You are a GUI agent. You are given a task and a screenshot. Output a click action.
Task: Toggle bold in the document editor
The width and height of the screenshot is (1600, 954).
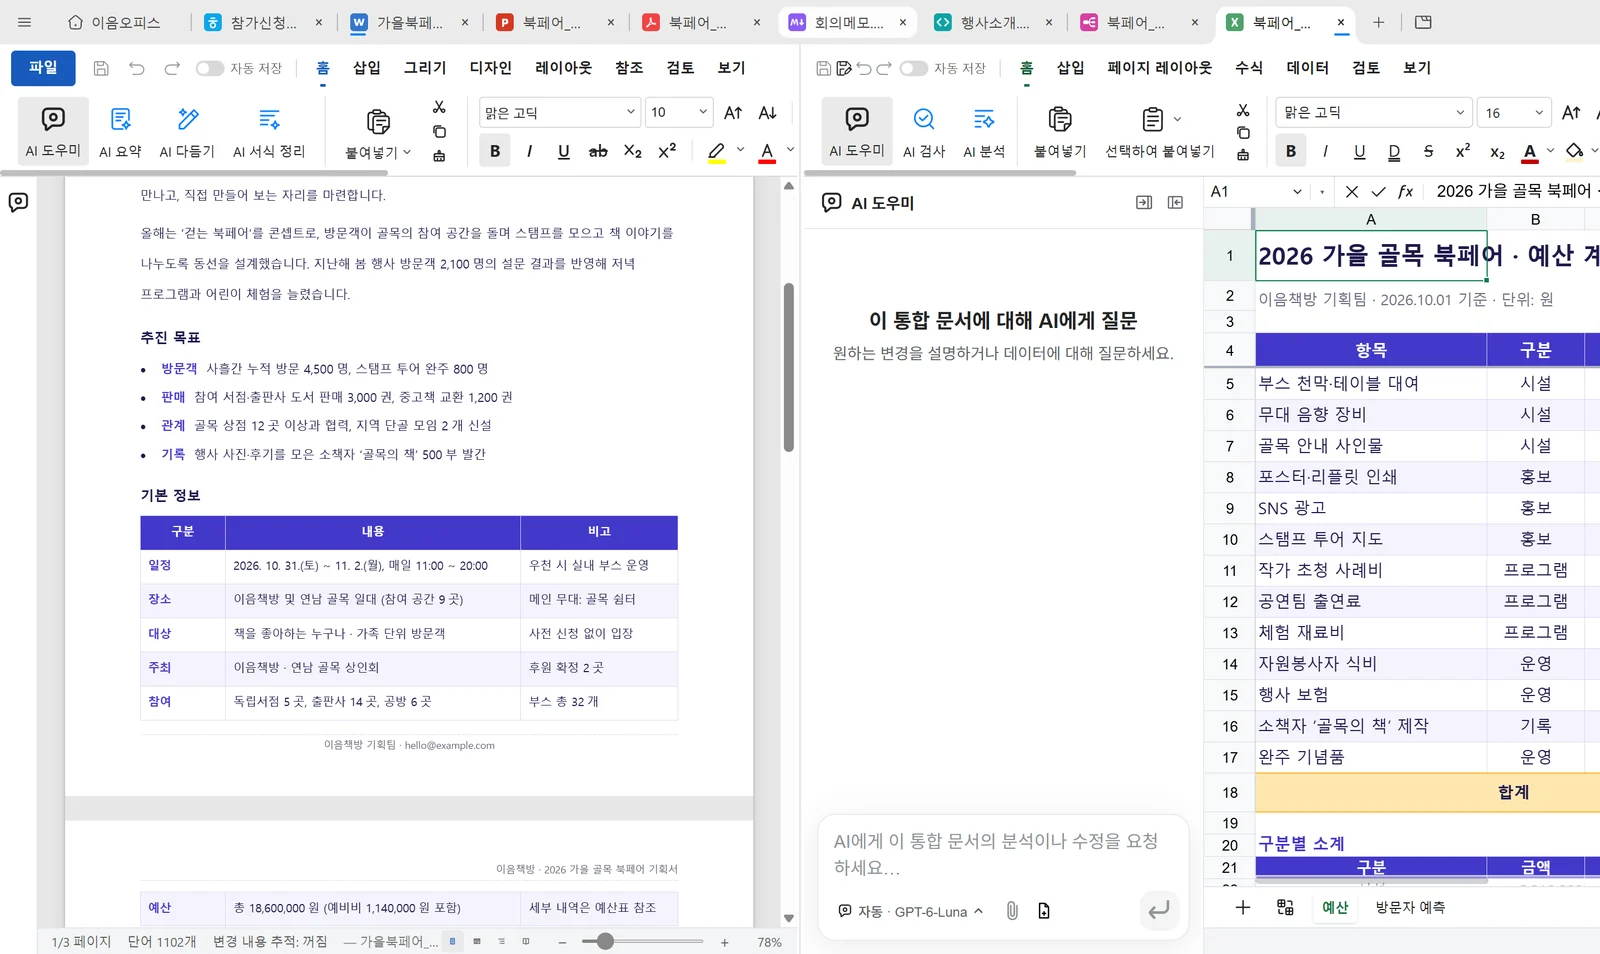click(495, 151)
